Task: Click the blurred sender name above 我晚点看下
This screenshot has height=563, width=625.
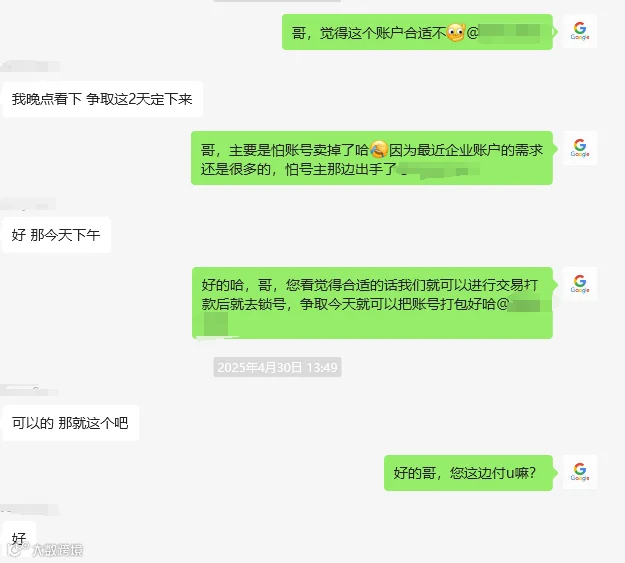Action: click(30, 66)
